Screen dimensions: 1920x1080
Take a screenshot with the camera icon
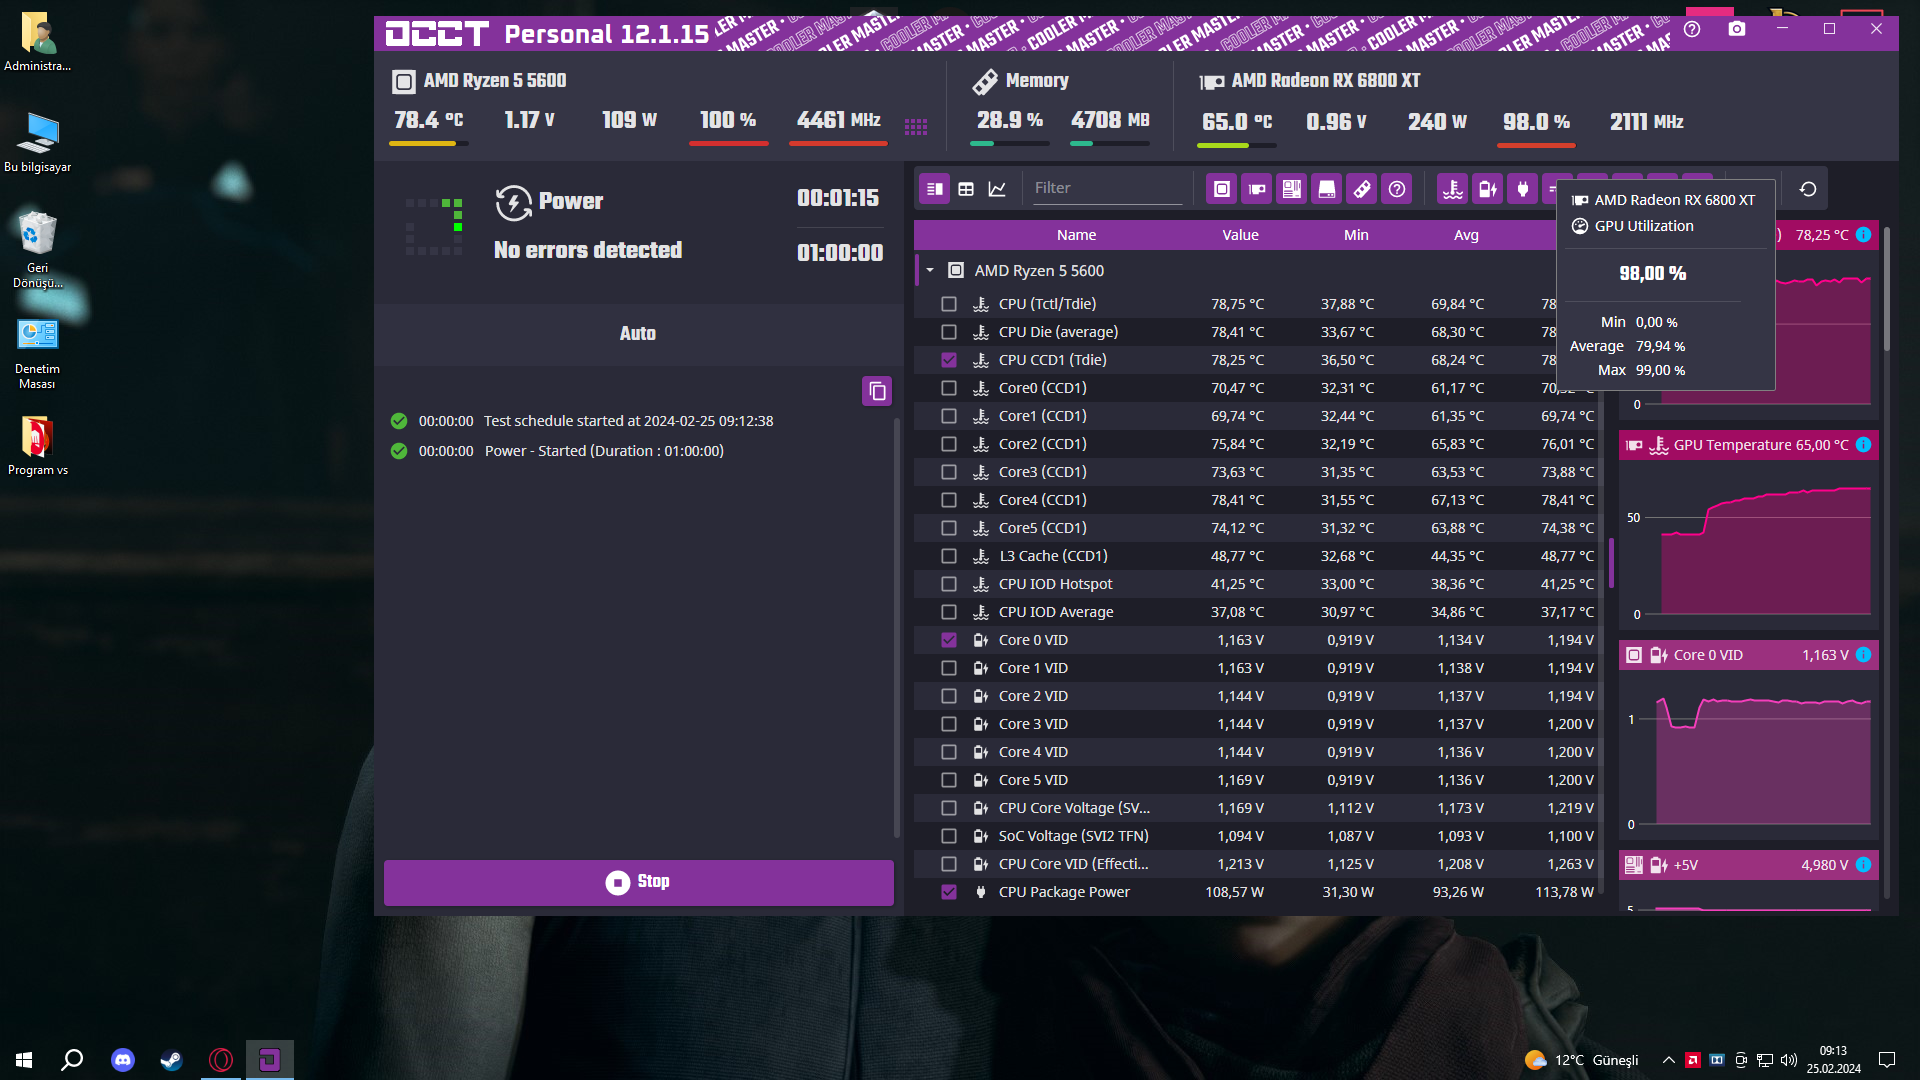(x=1737, y=29)
